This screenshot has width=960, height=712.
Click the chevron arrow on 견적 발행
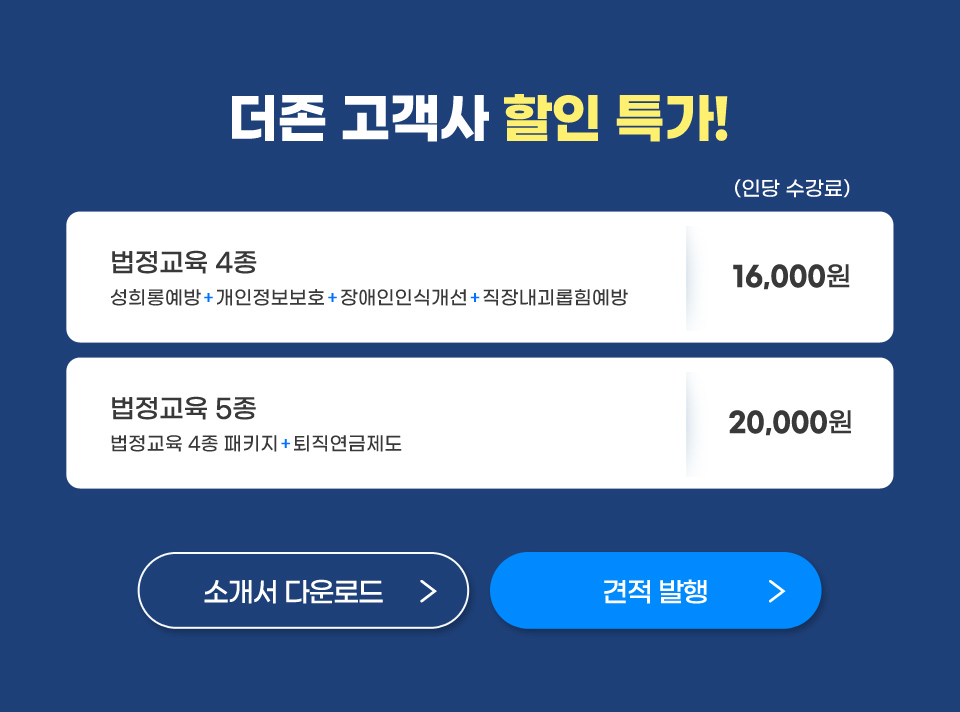click(x=777, y=591)
